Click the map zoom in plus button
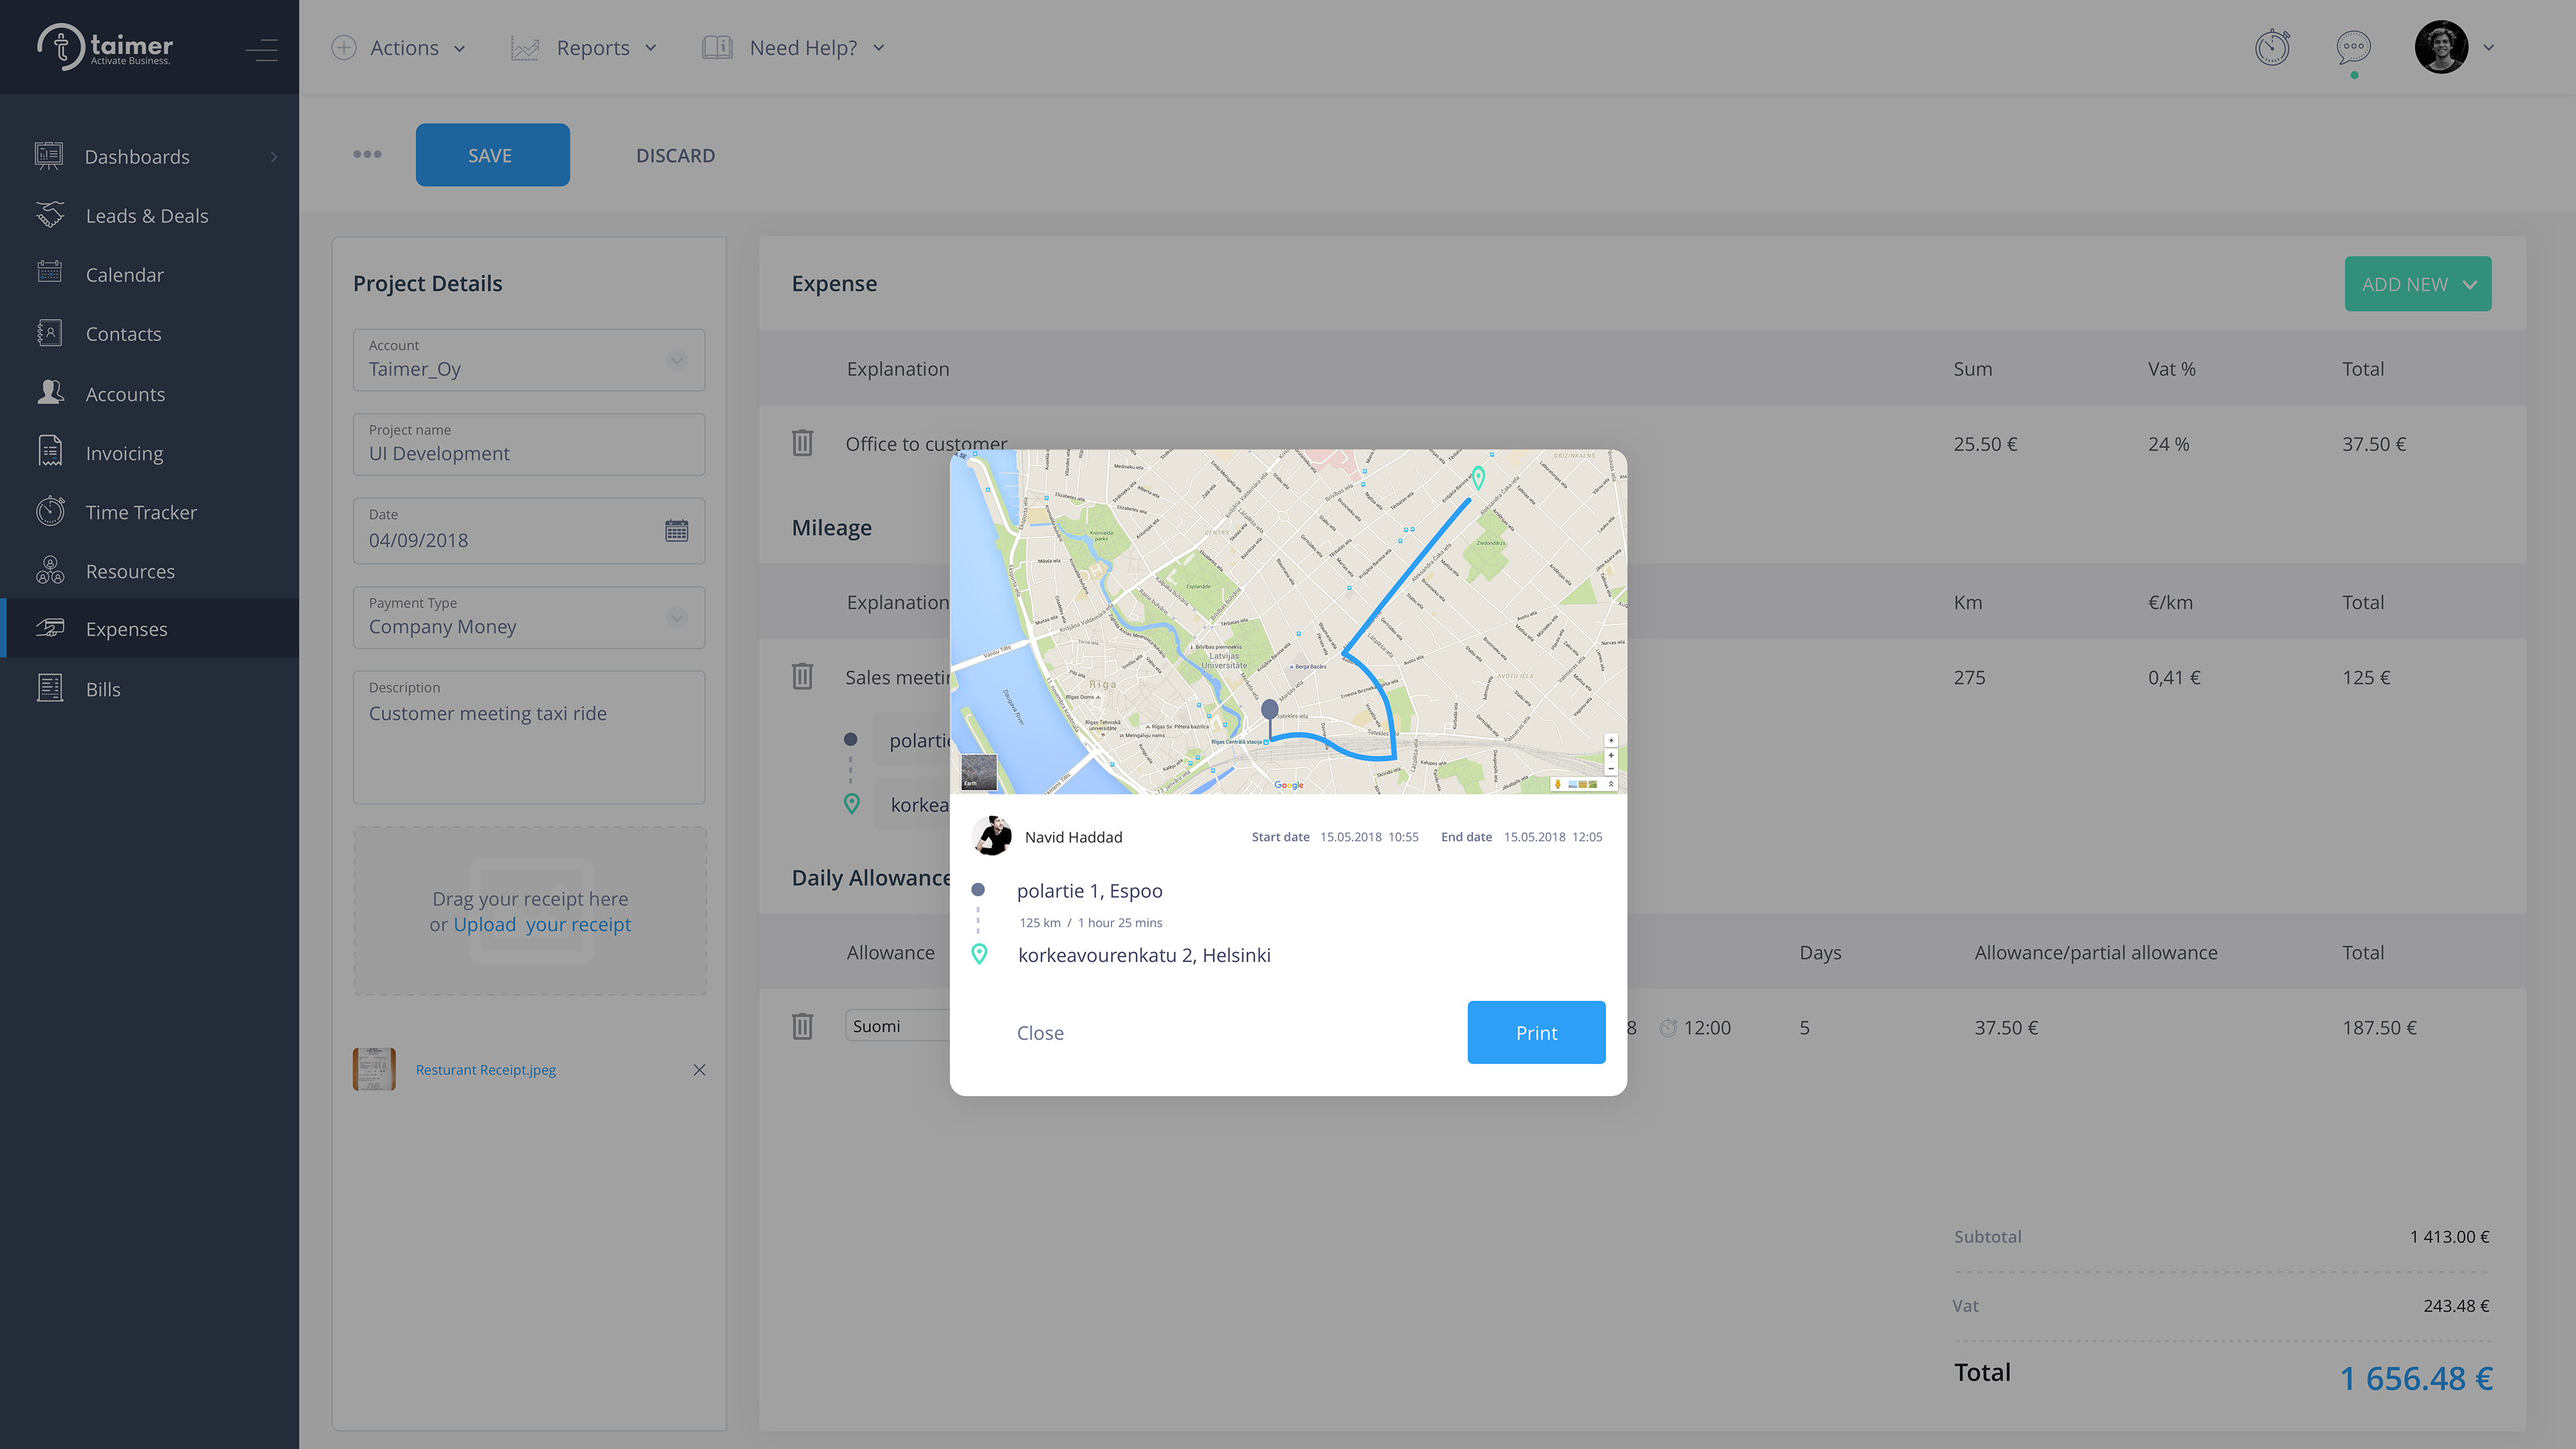 click(1610, 756)
